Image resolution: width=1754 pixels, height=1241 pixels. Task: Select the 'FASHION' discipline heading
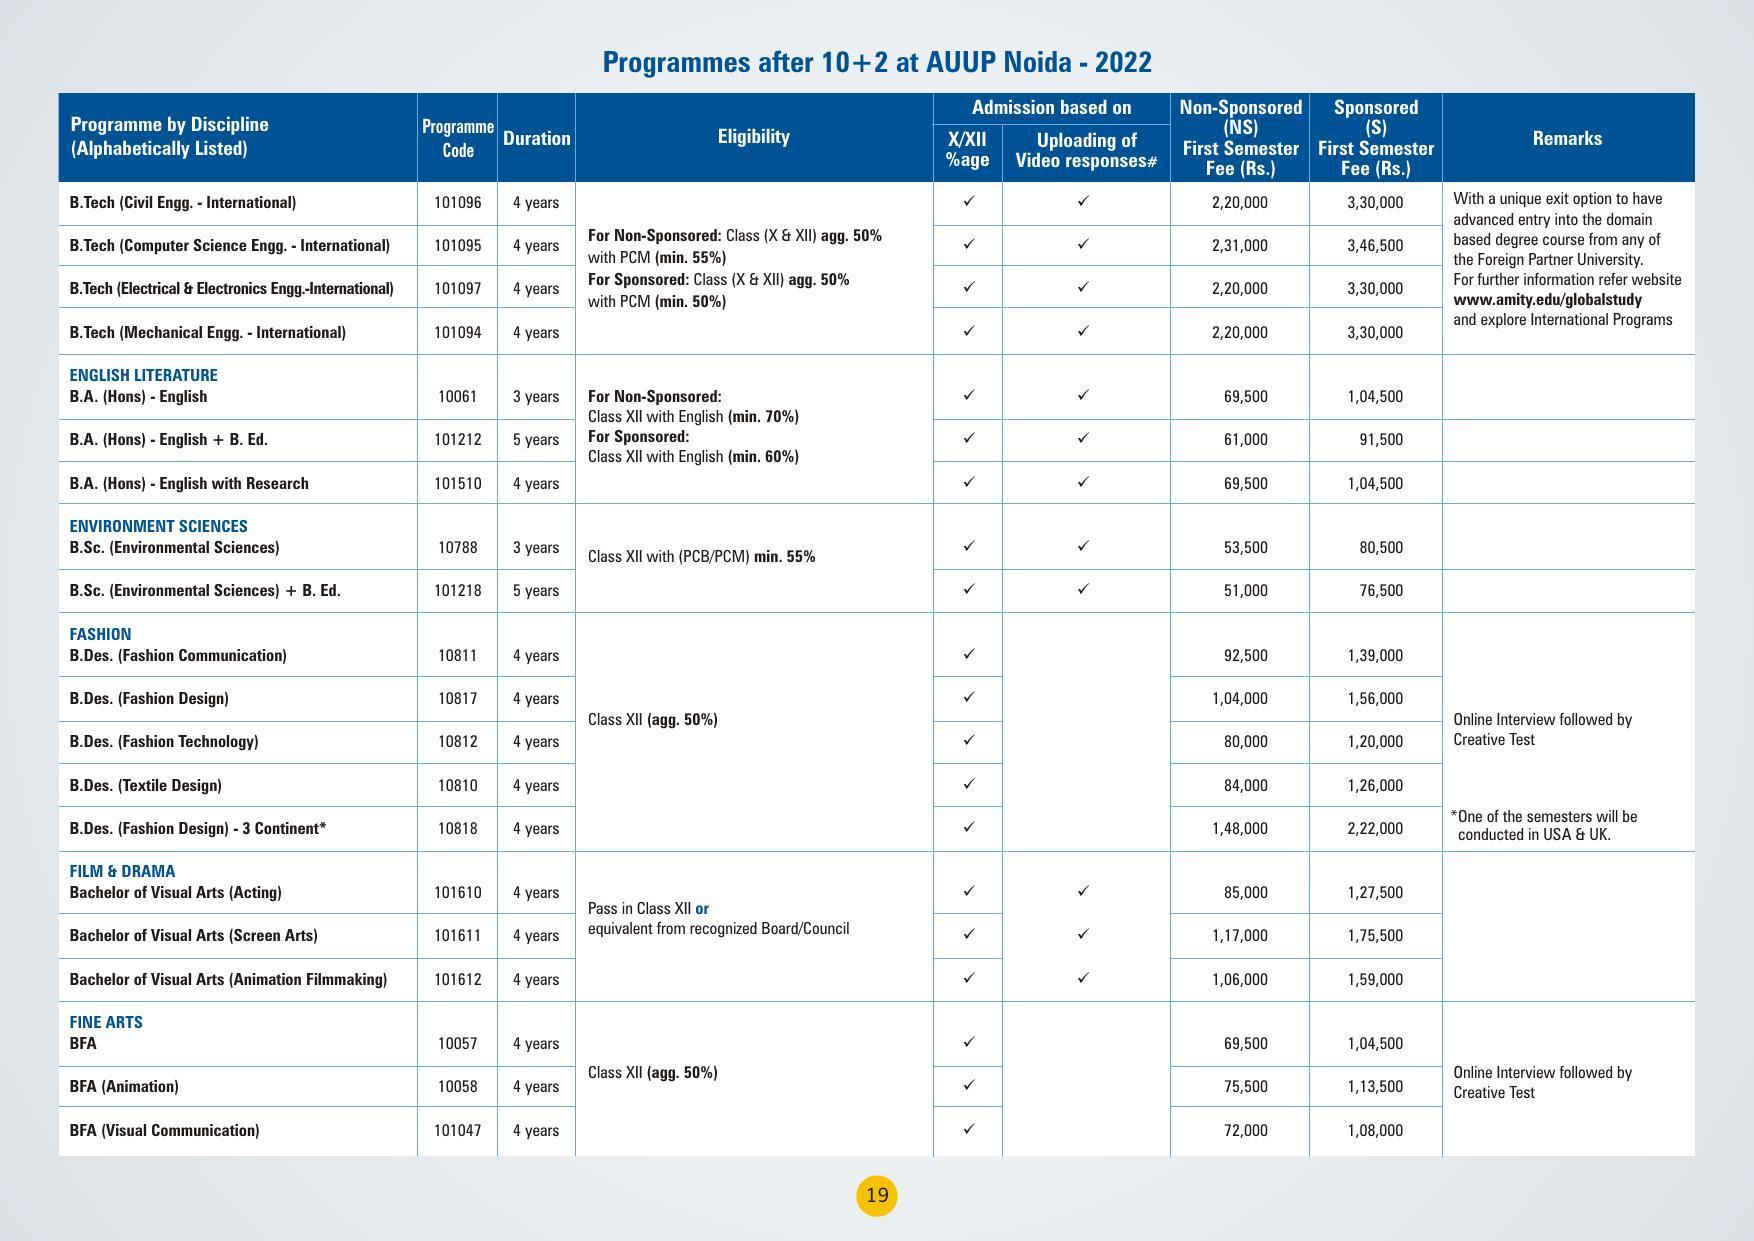pos(100,634)
